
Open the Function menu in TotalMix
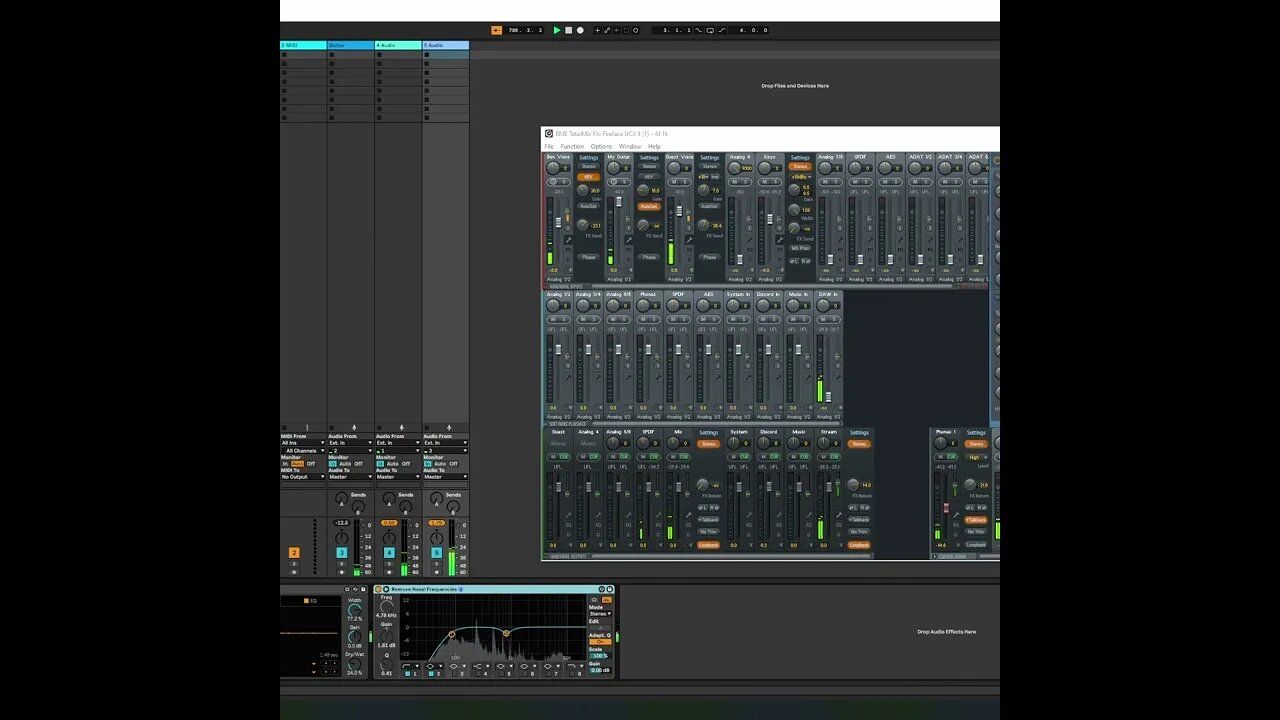[x=572, y=147]
